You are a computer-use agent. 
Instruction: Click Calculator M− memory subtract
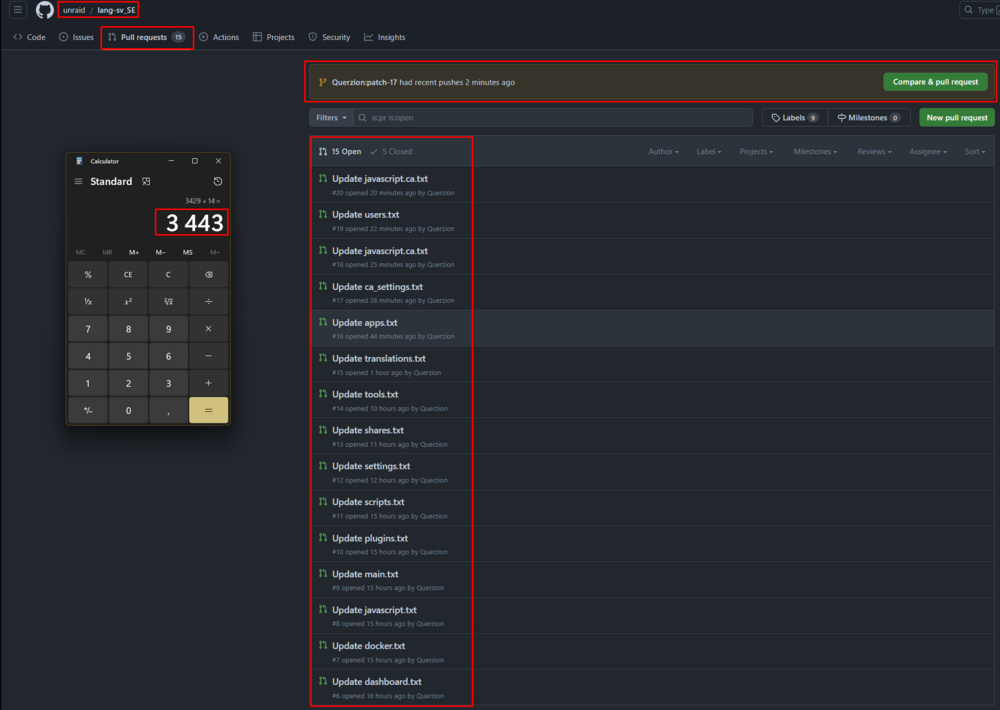point(161,252)
